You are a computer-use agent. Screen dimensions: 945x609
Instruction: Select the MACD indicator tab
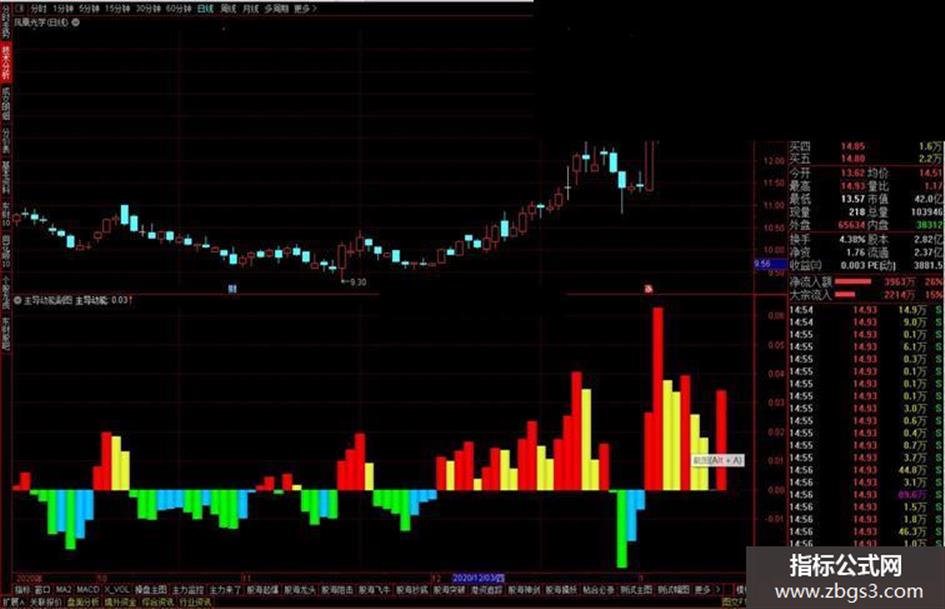(x=87, y=590)
